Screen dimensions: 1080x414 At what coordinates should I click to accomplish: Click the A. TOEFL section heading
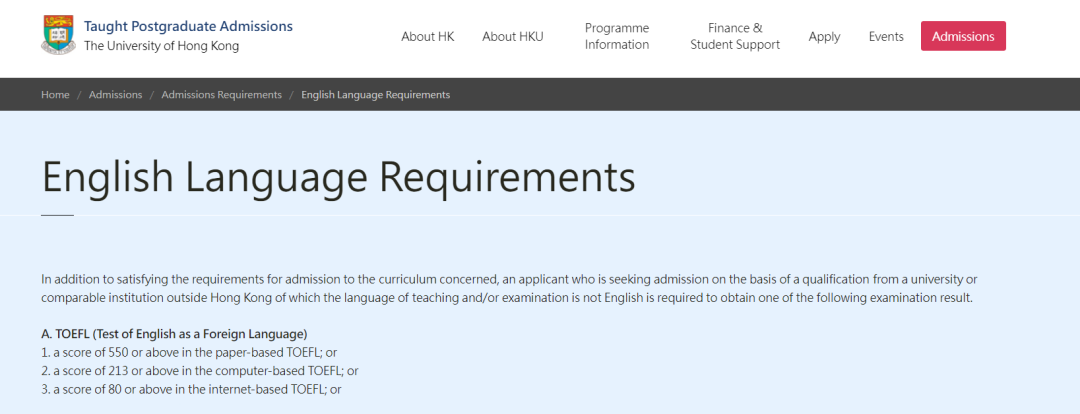pyautogui.click(x=174, y=333)
